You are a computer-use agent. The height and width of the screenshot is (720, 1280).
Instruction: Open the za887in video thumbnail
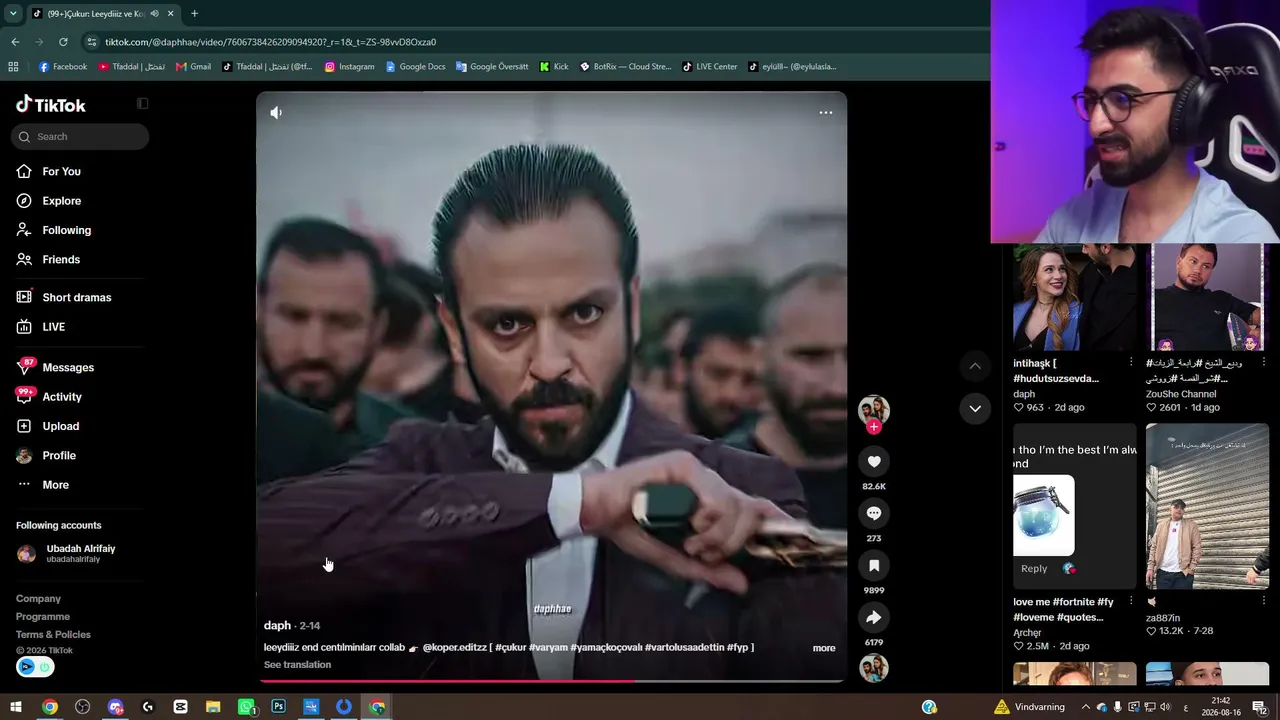1207,506
